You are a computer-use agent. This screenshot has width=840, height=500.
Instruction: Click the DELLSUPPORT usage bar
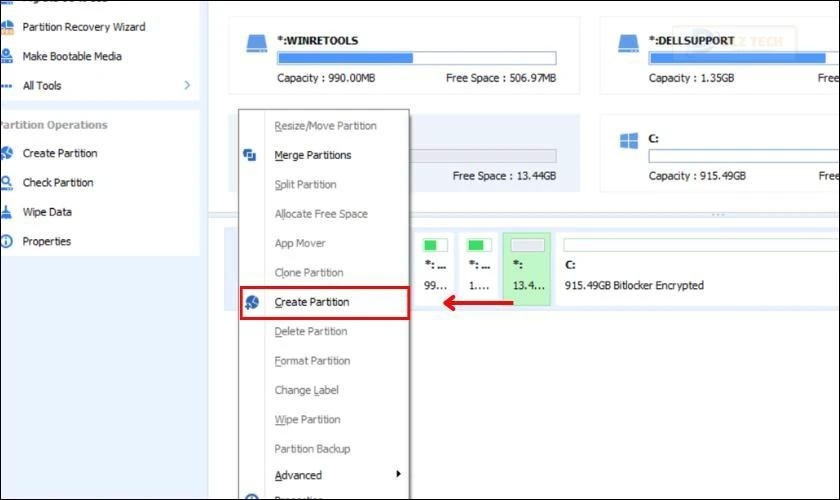point(744,58)
